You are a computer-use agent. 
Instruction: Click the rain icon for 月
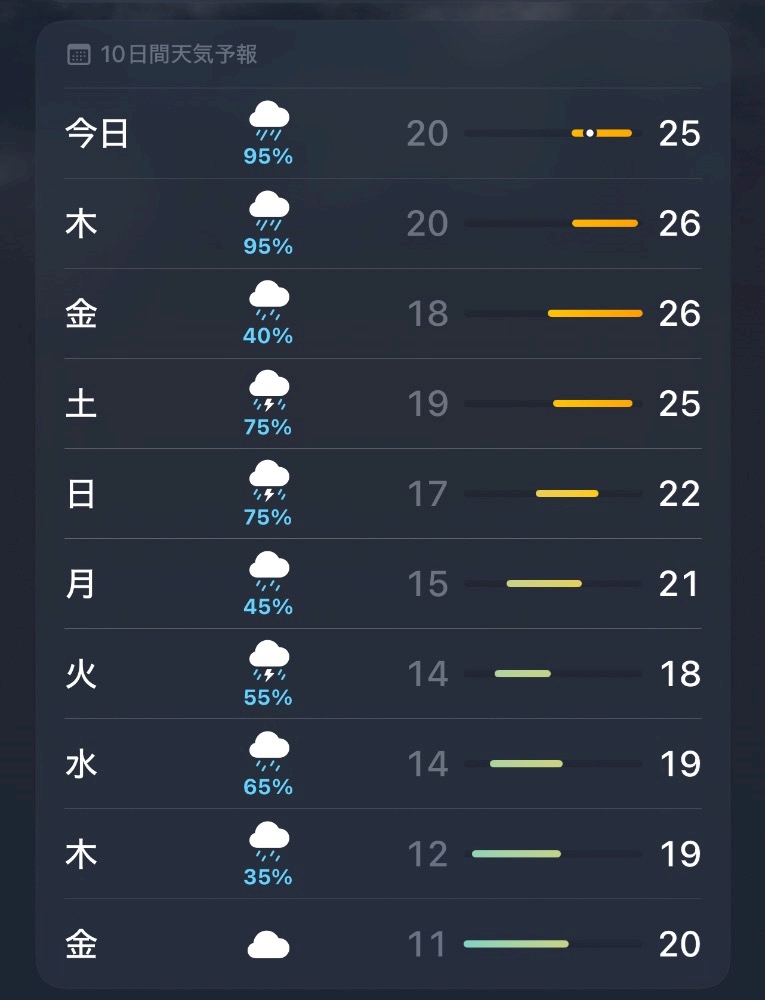tap(268, 571)
